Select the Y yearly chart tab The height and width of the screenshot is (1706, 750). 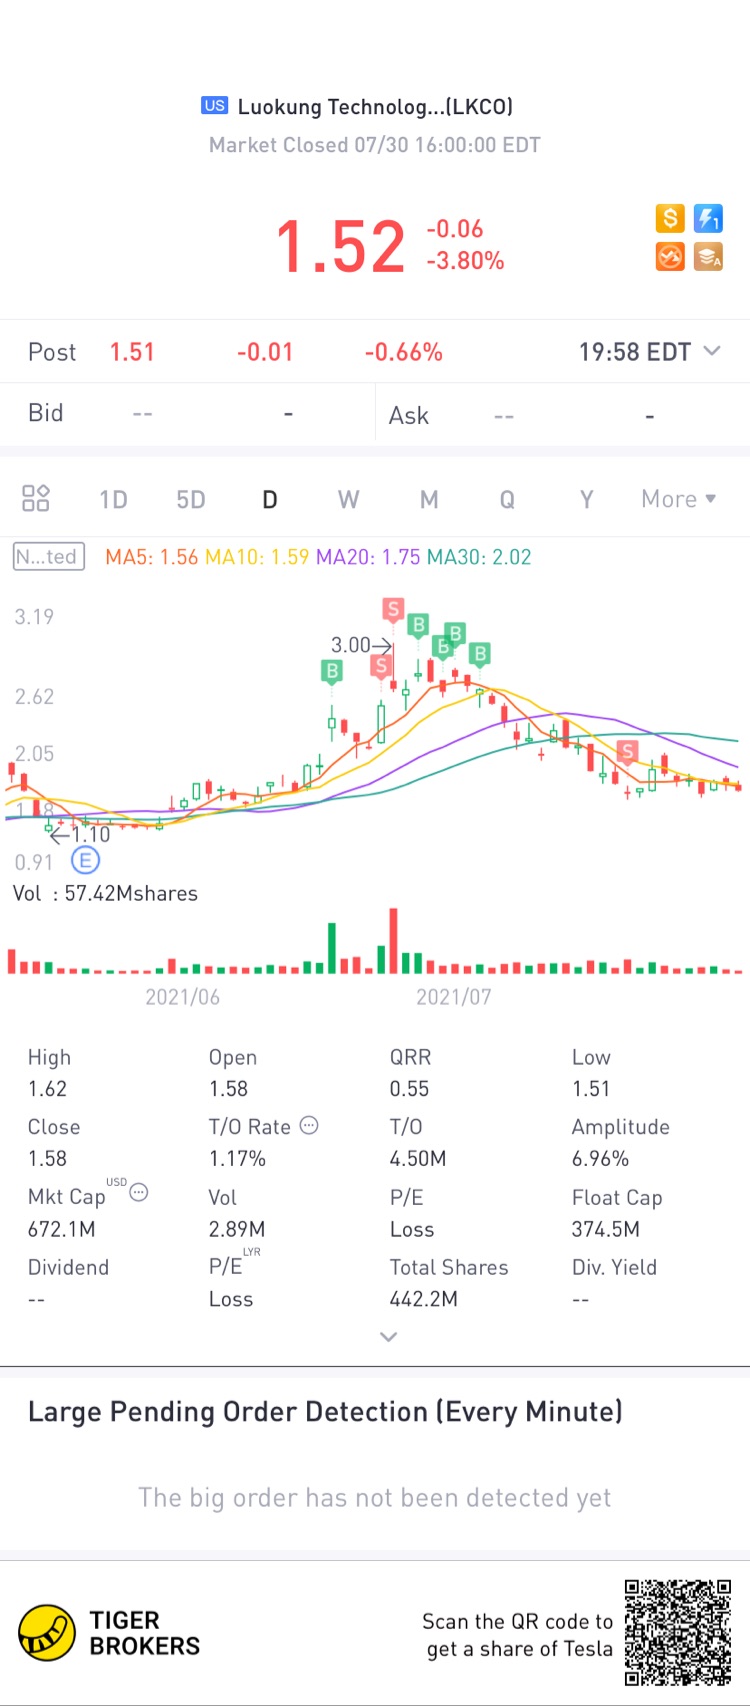587,499
